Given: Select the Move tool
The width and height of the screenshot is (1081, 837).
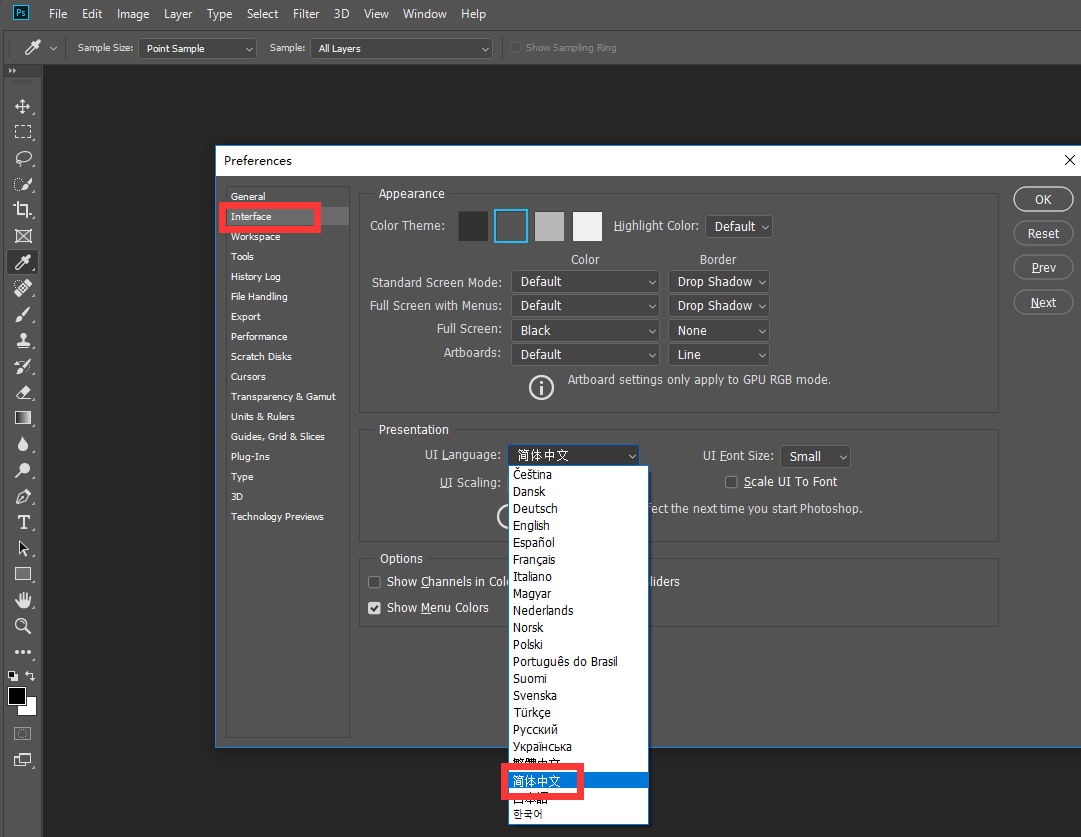Looking at the screenshot, I should coord(22,107).
